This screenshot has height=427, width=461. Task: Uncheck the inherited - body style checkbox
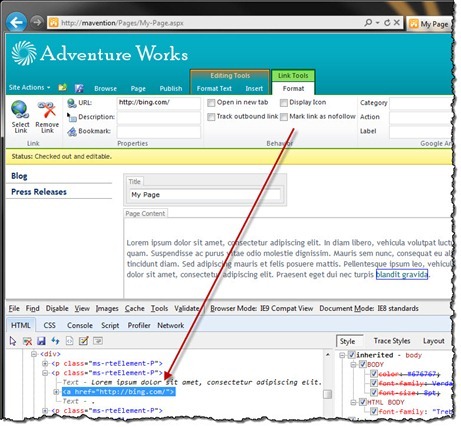pos(351,355)
